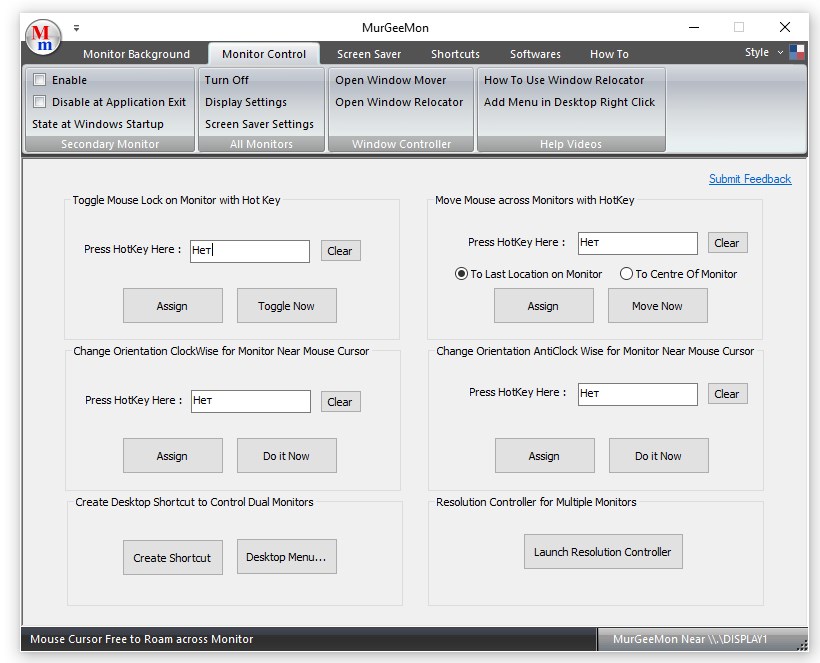Assign the Toggle Mouse Lock hotkey
The width and height of the screenshot is (820, 663).
tap(173, 306)
